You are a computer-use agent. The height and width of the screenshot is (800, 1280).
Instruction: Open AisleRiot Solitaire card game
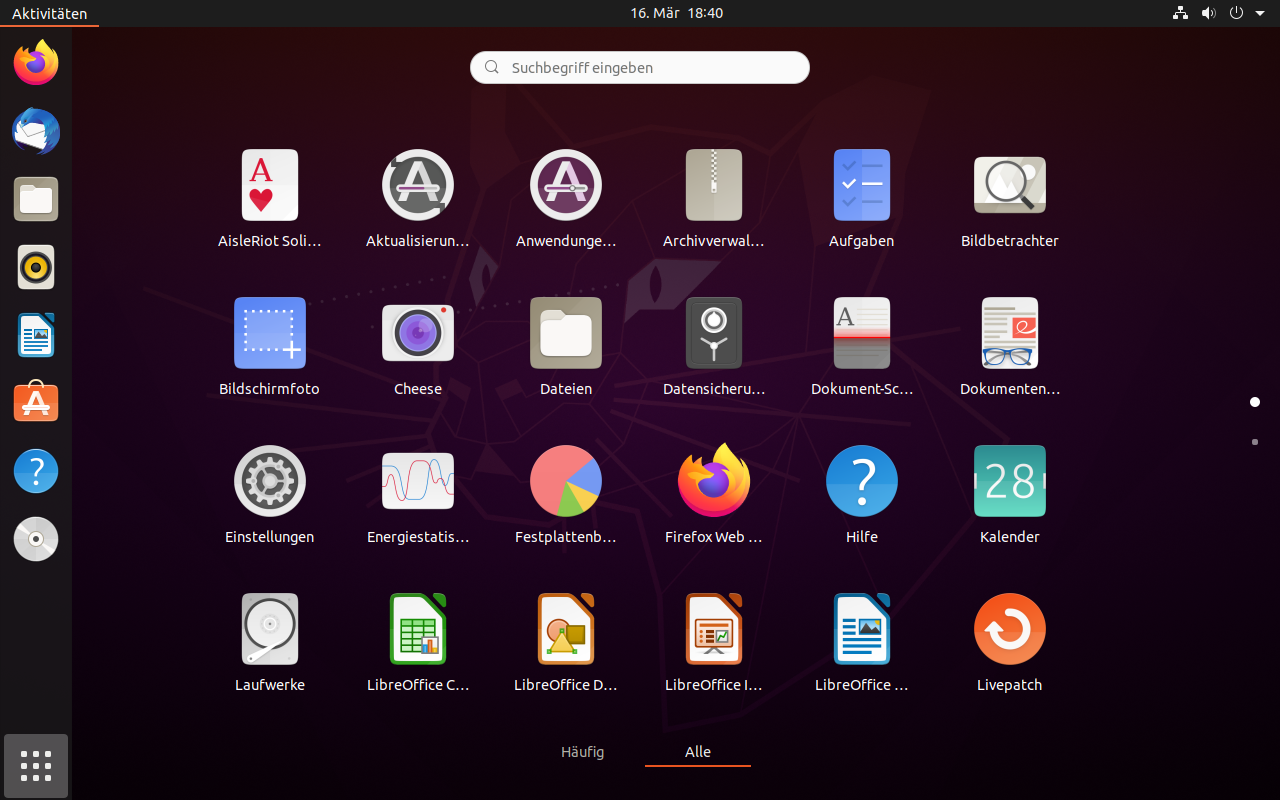[x=270, y=186]
